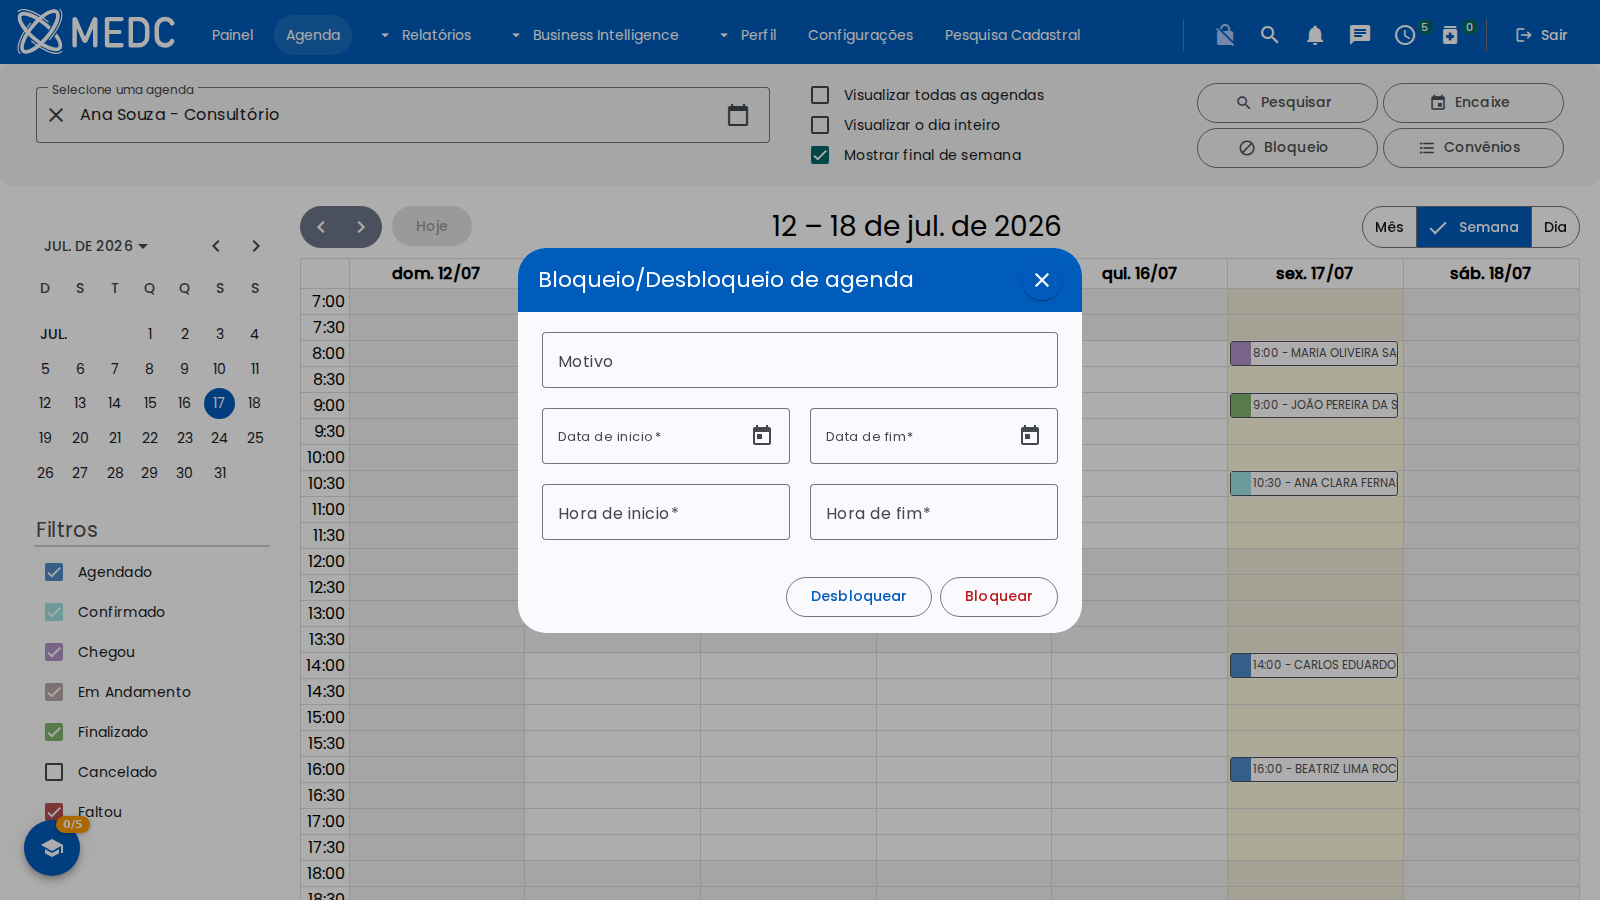Click the Hora de inicio field
This screenshot has height=900, width=1600.
click(x=666, y=512)
